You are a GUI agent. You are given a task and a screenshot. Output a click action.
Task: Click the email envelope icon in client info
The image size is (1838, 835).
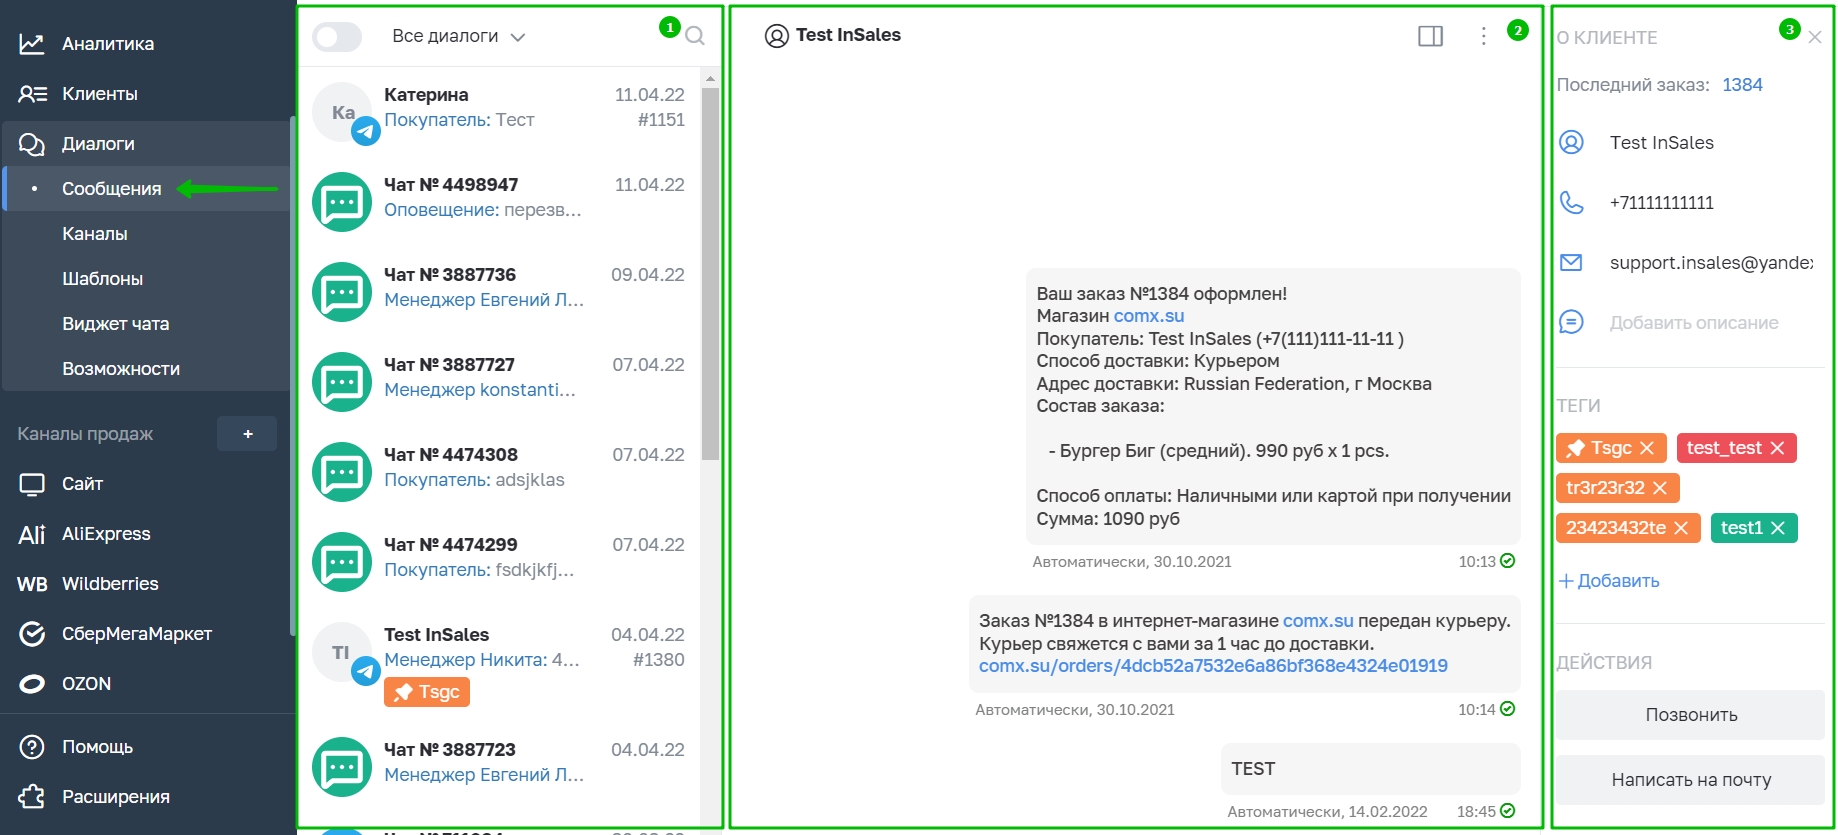(1572, 263)
